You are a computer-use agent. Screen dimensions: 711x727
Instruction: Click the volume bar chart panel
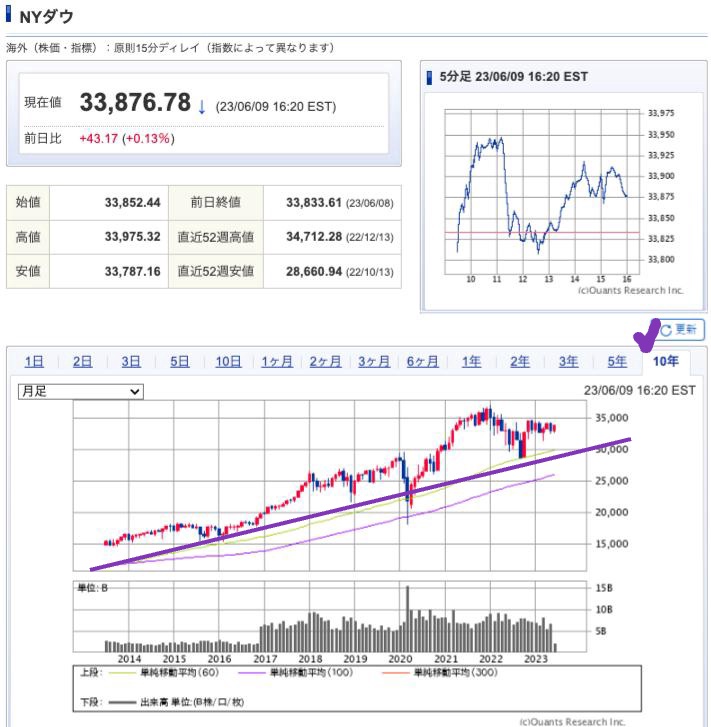[330, 617]
